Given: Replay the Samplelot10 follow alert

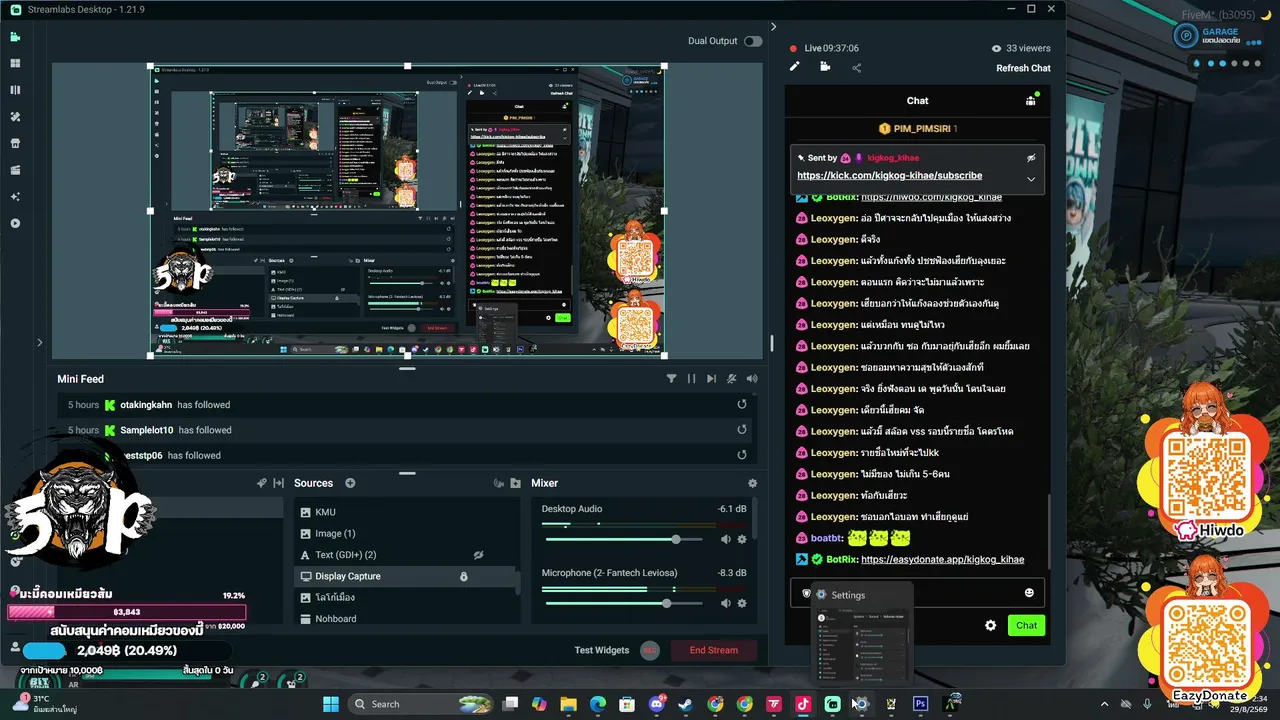Looking at the screenshot, I should (x=742, y=429).
